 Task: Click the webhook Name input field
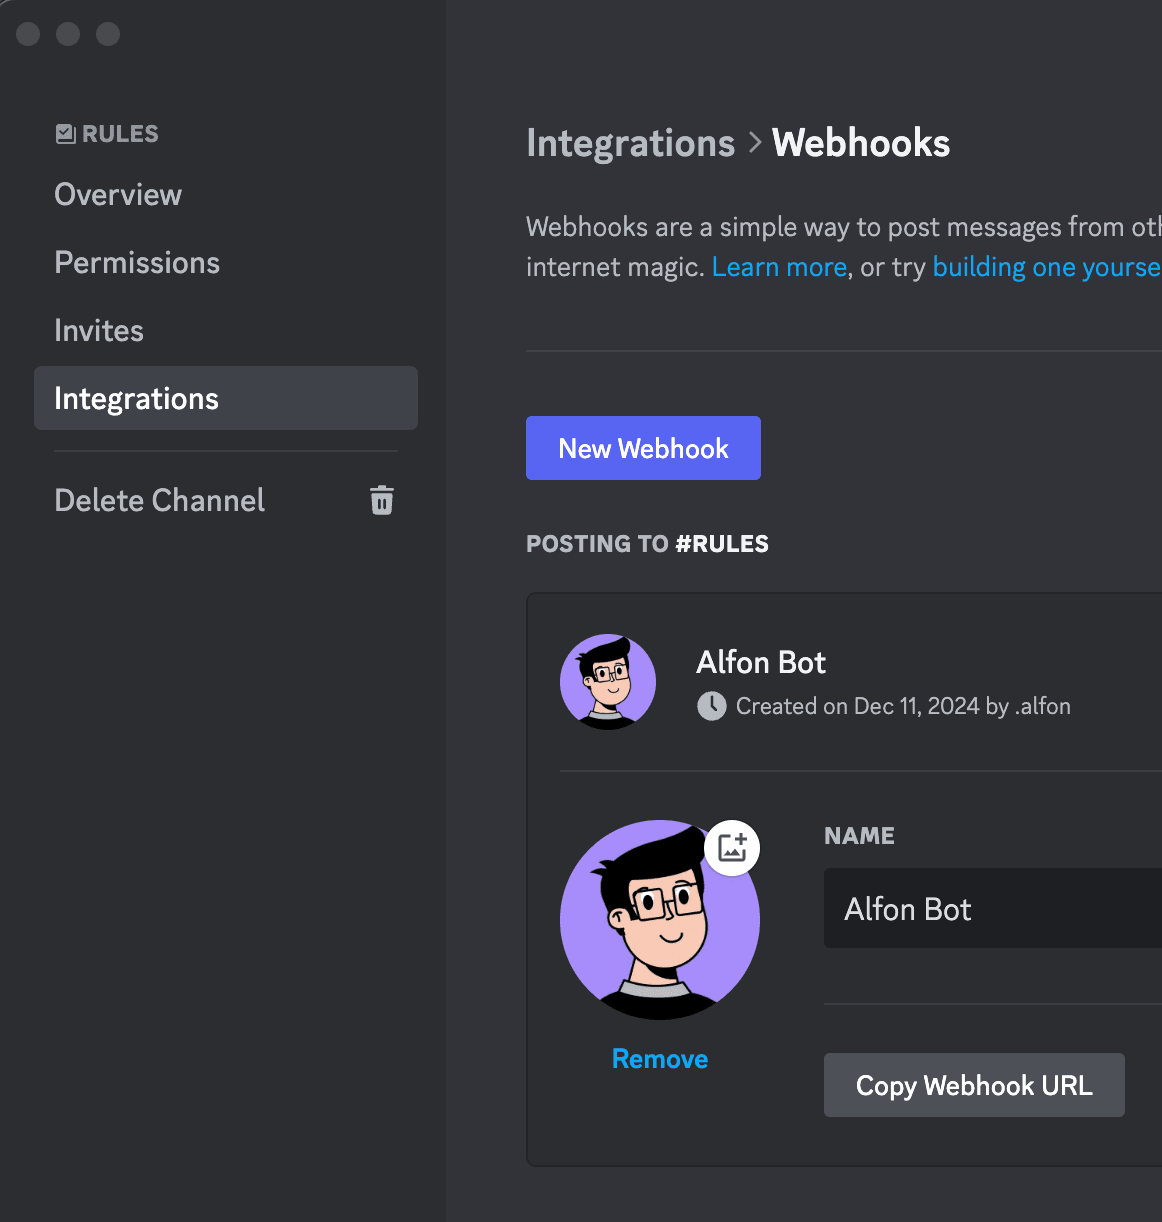[x=992, y=908]
